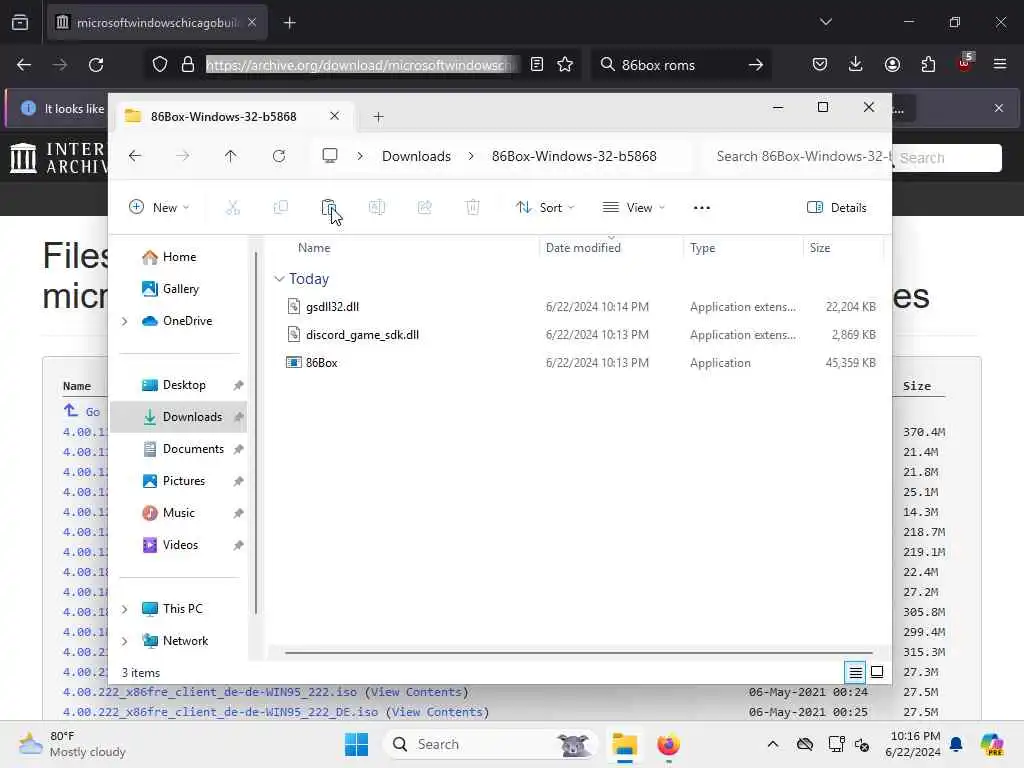Image resolution: width=1024 pixels, height=768 pixels.
Task: Toggle Firefox reader view icon
Action: coord(537,65)
